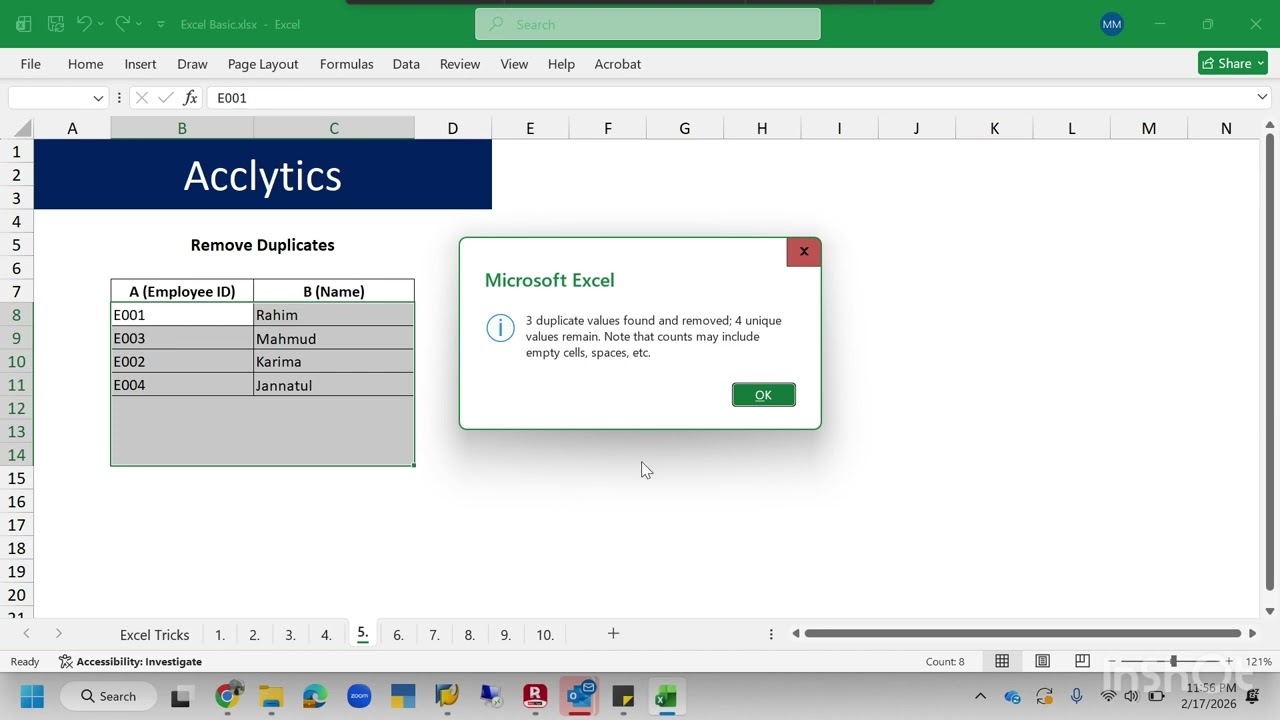
Task: Click the A (Employee ID) header cell
Action: (x=182, y=292)
